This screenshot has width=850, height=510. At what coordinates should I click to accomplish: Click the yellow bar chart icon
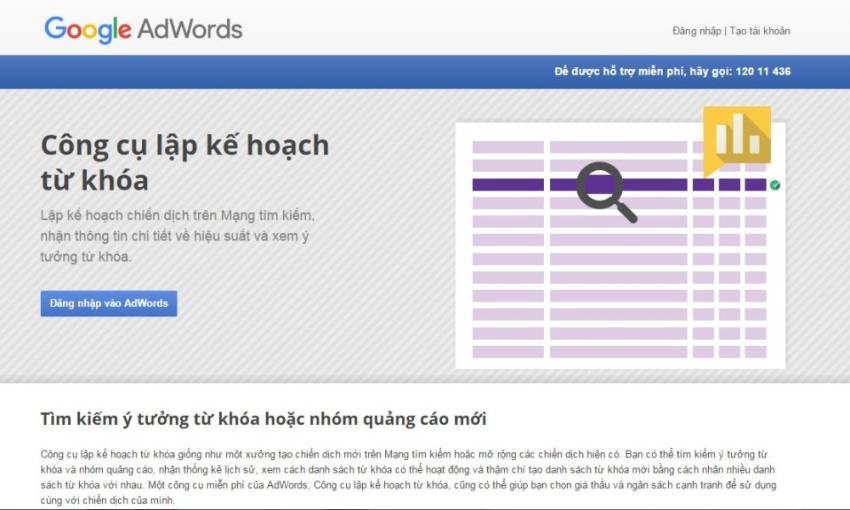coord(737,141)
